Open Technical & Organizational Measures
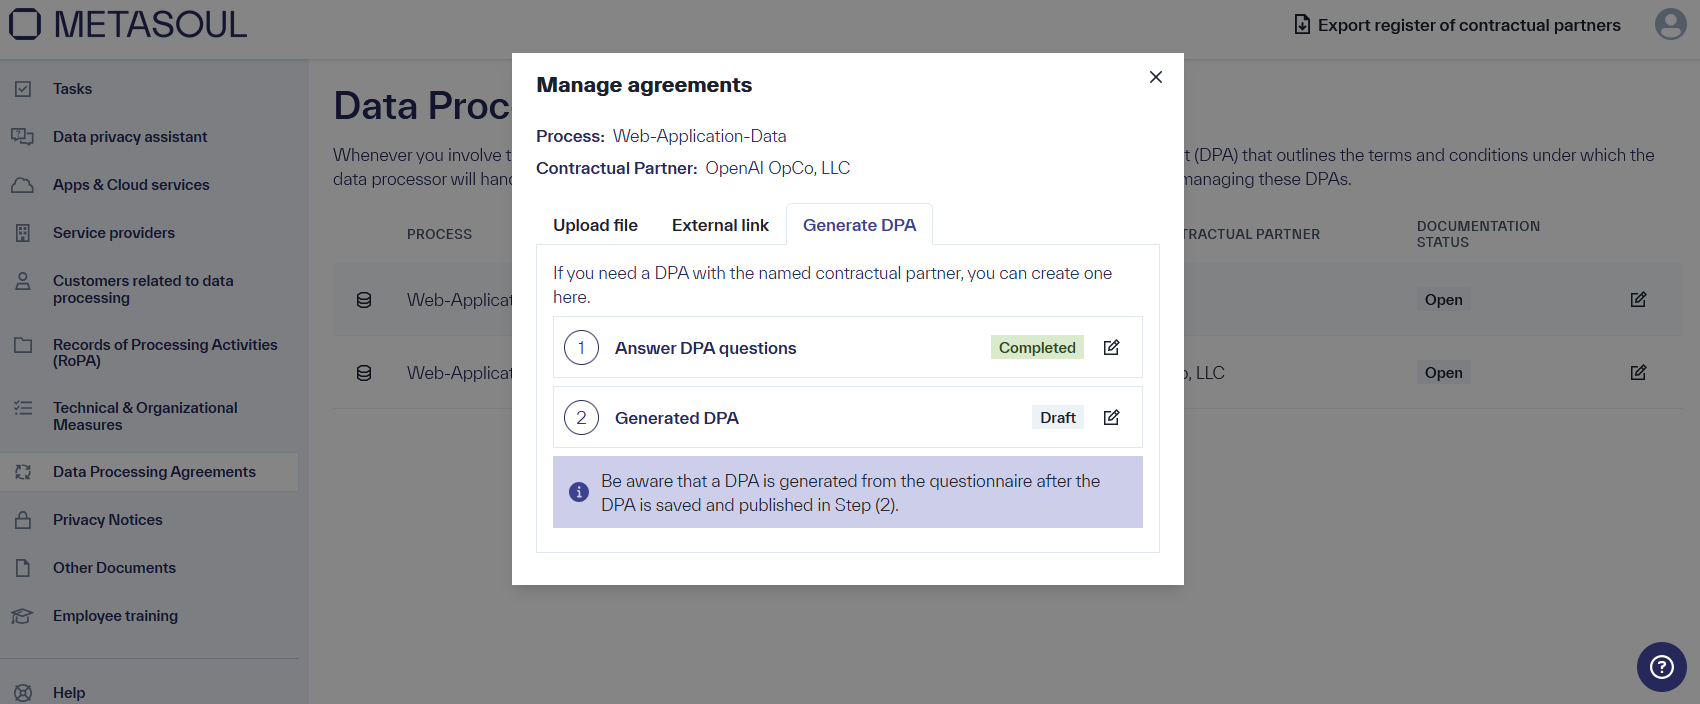This screenshot has width=1700, height=704. click(x=145, y=416)
